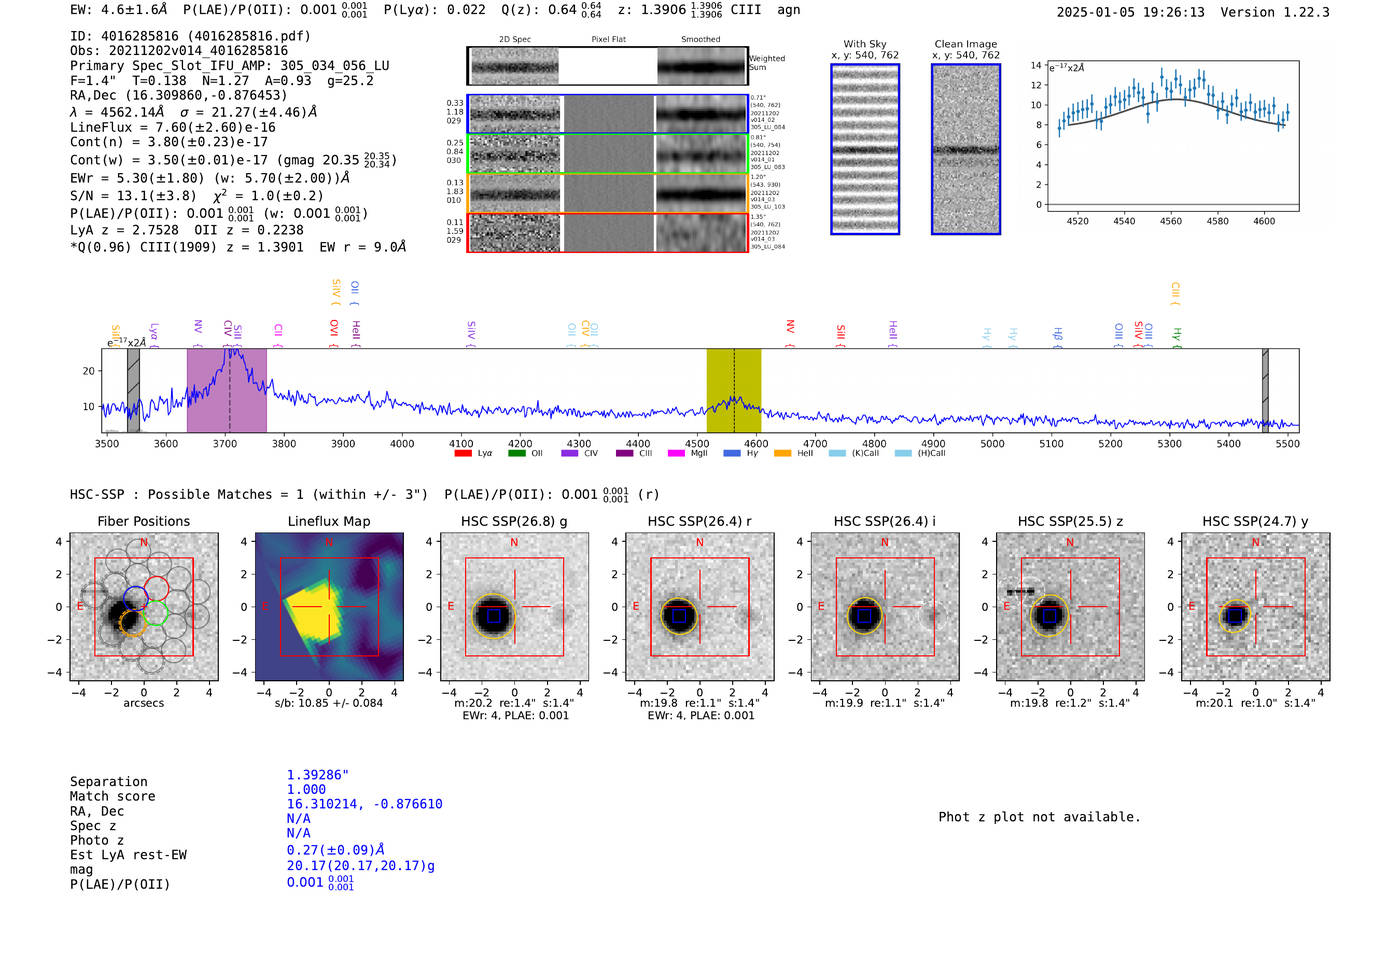Click the 2025-01-05 19:26:13 timestamp
The height and width of the screenshot is (953, 1400).
(1130, 13)
